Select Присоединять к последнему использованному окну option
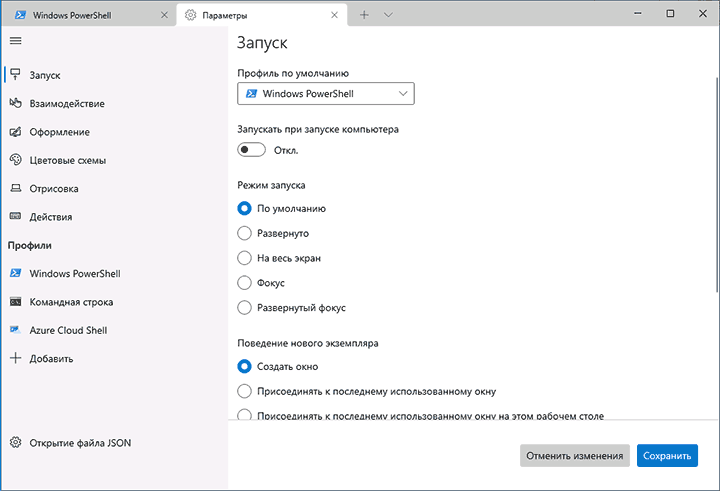Screen dimensions: 720x491 point(367,391)
